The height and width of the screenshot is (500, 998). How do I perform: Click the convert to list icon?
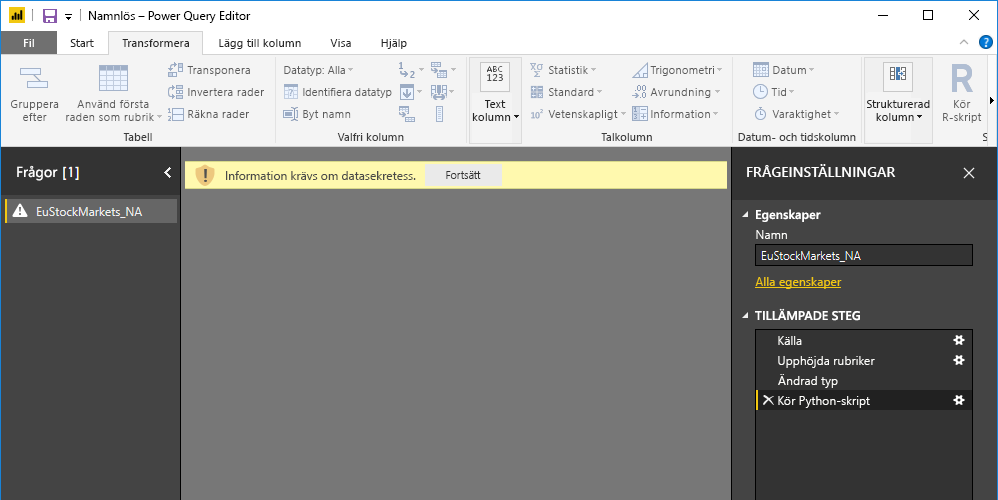439,115
